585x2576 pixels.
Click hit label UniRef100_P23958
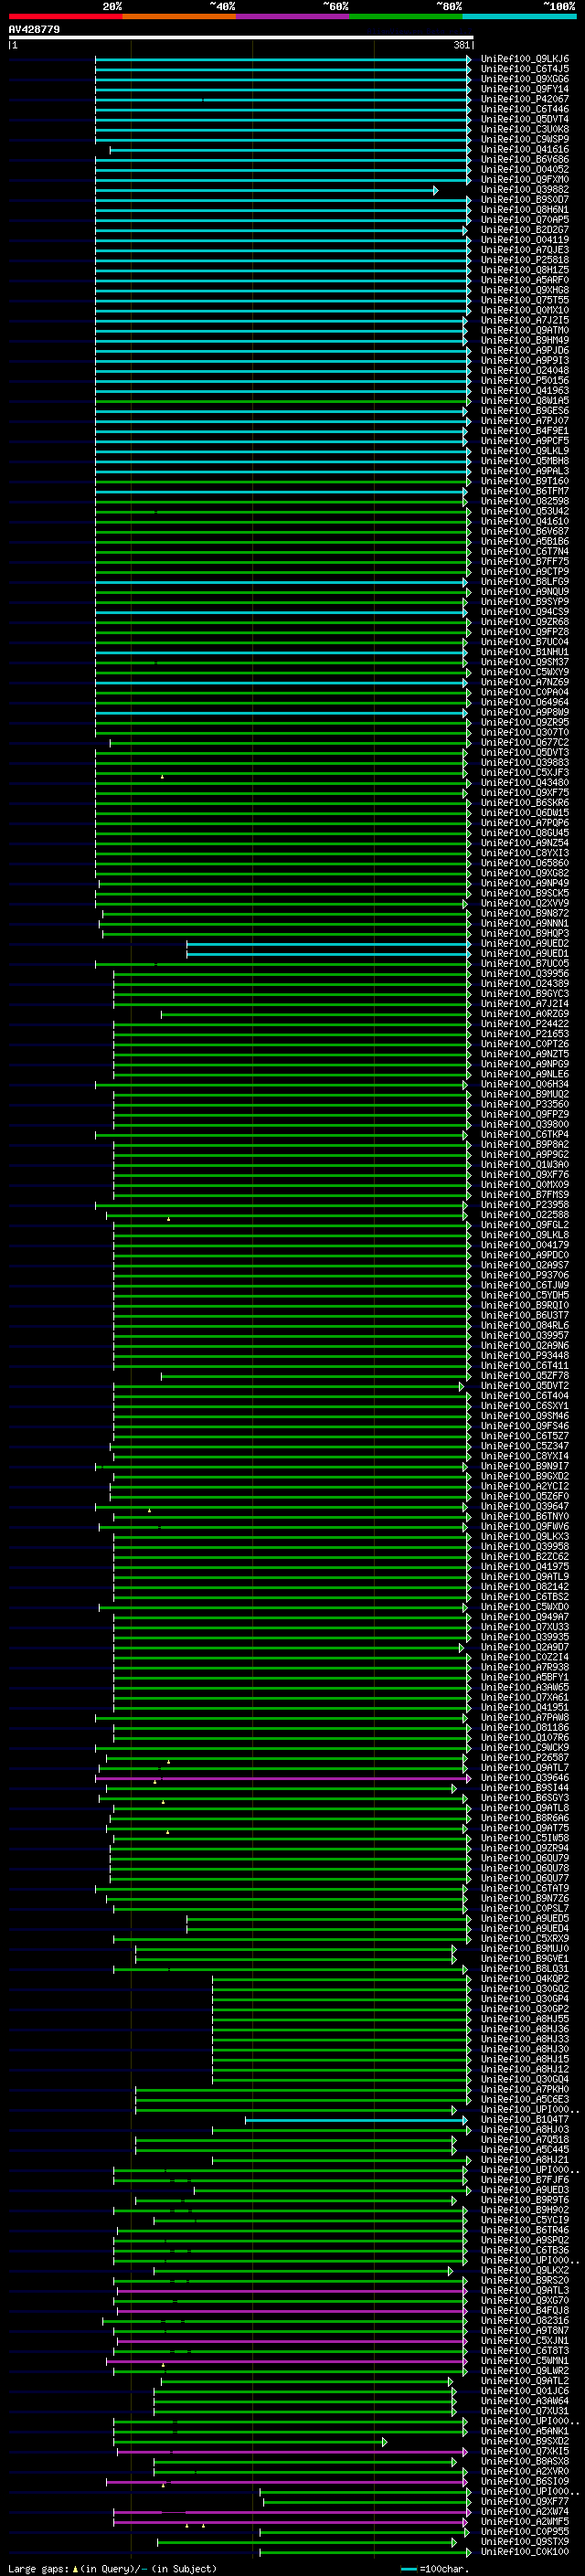pos(525,1205)
